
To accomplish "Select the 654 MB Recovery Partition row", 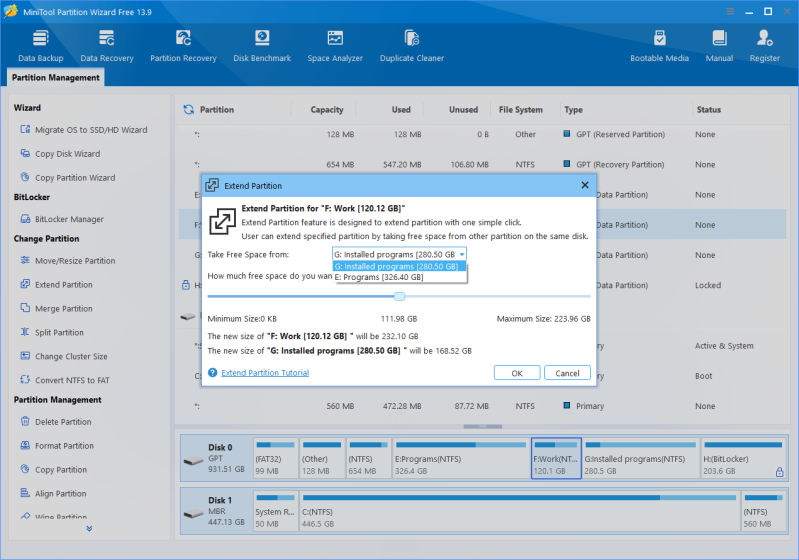I will tap(482, 165).
